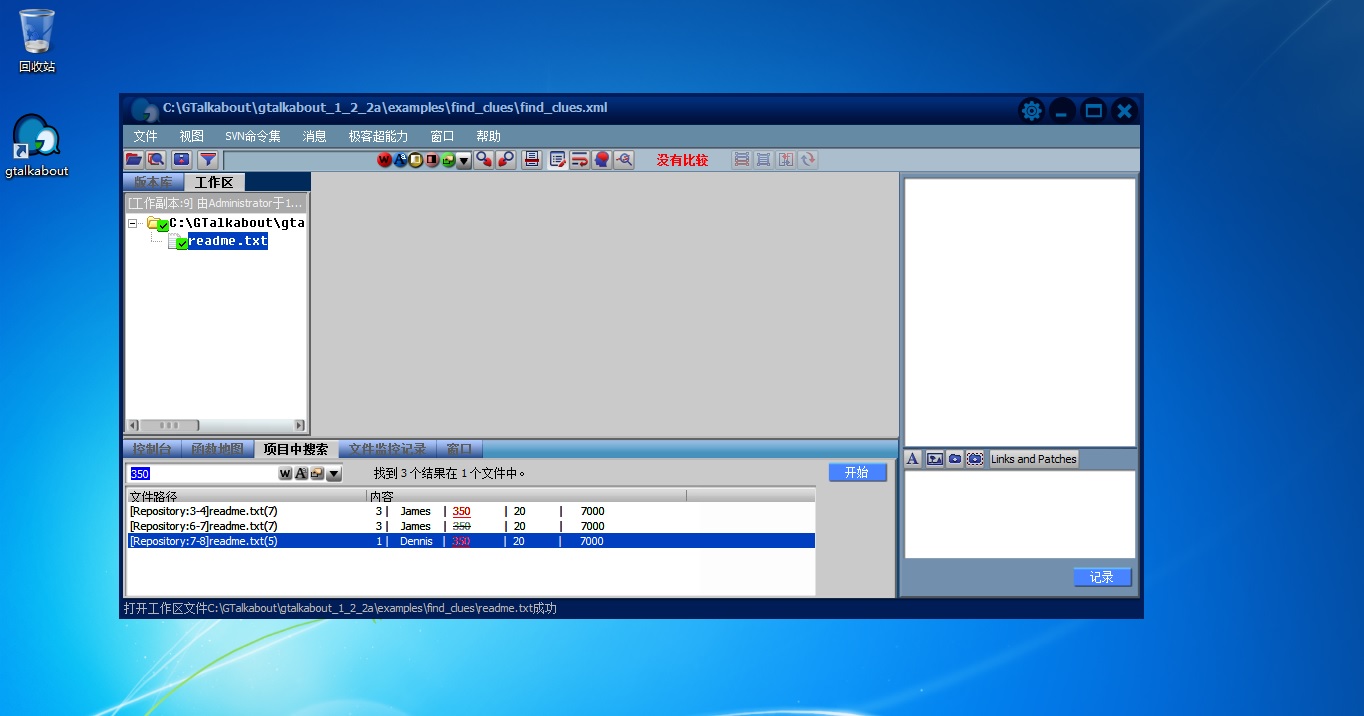Image resolution: width=1364 pixels, height=716 pixels.
Task: Collapse the C:\GTalkabout tree node
Action: tap(132, 224)
